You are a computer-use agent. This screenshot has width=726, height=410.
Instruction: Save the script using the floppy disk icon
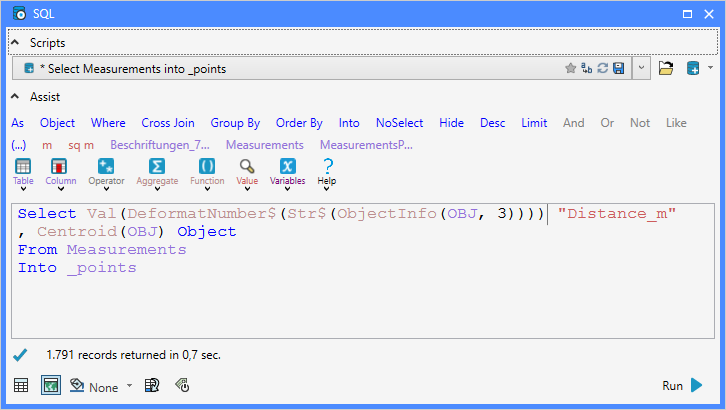pos(619,68)
